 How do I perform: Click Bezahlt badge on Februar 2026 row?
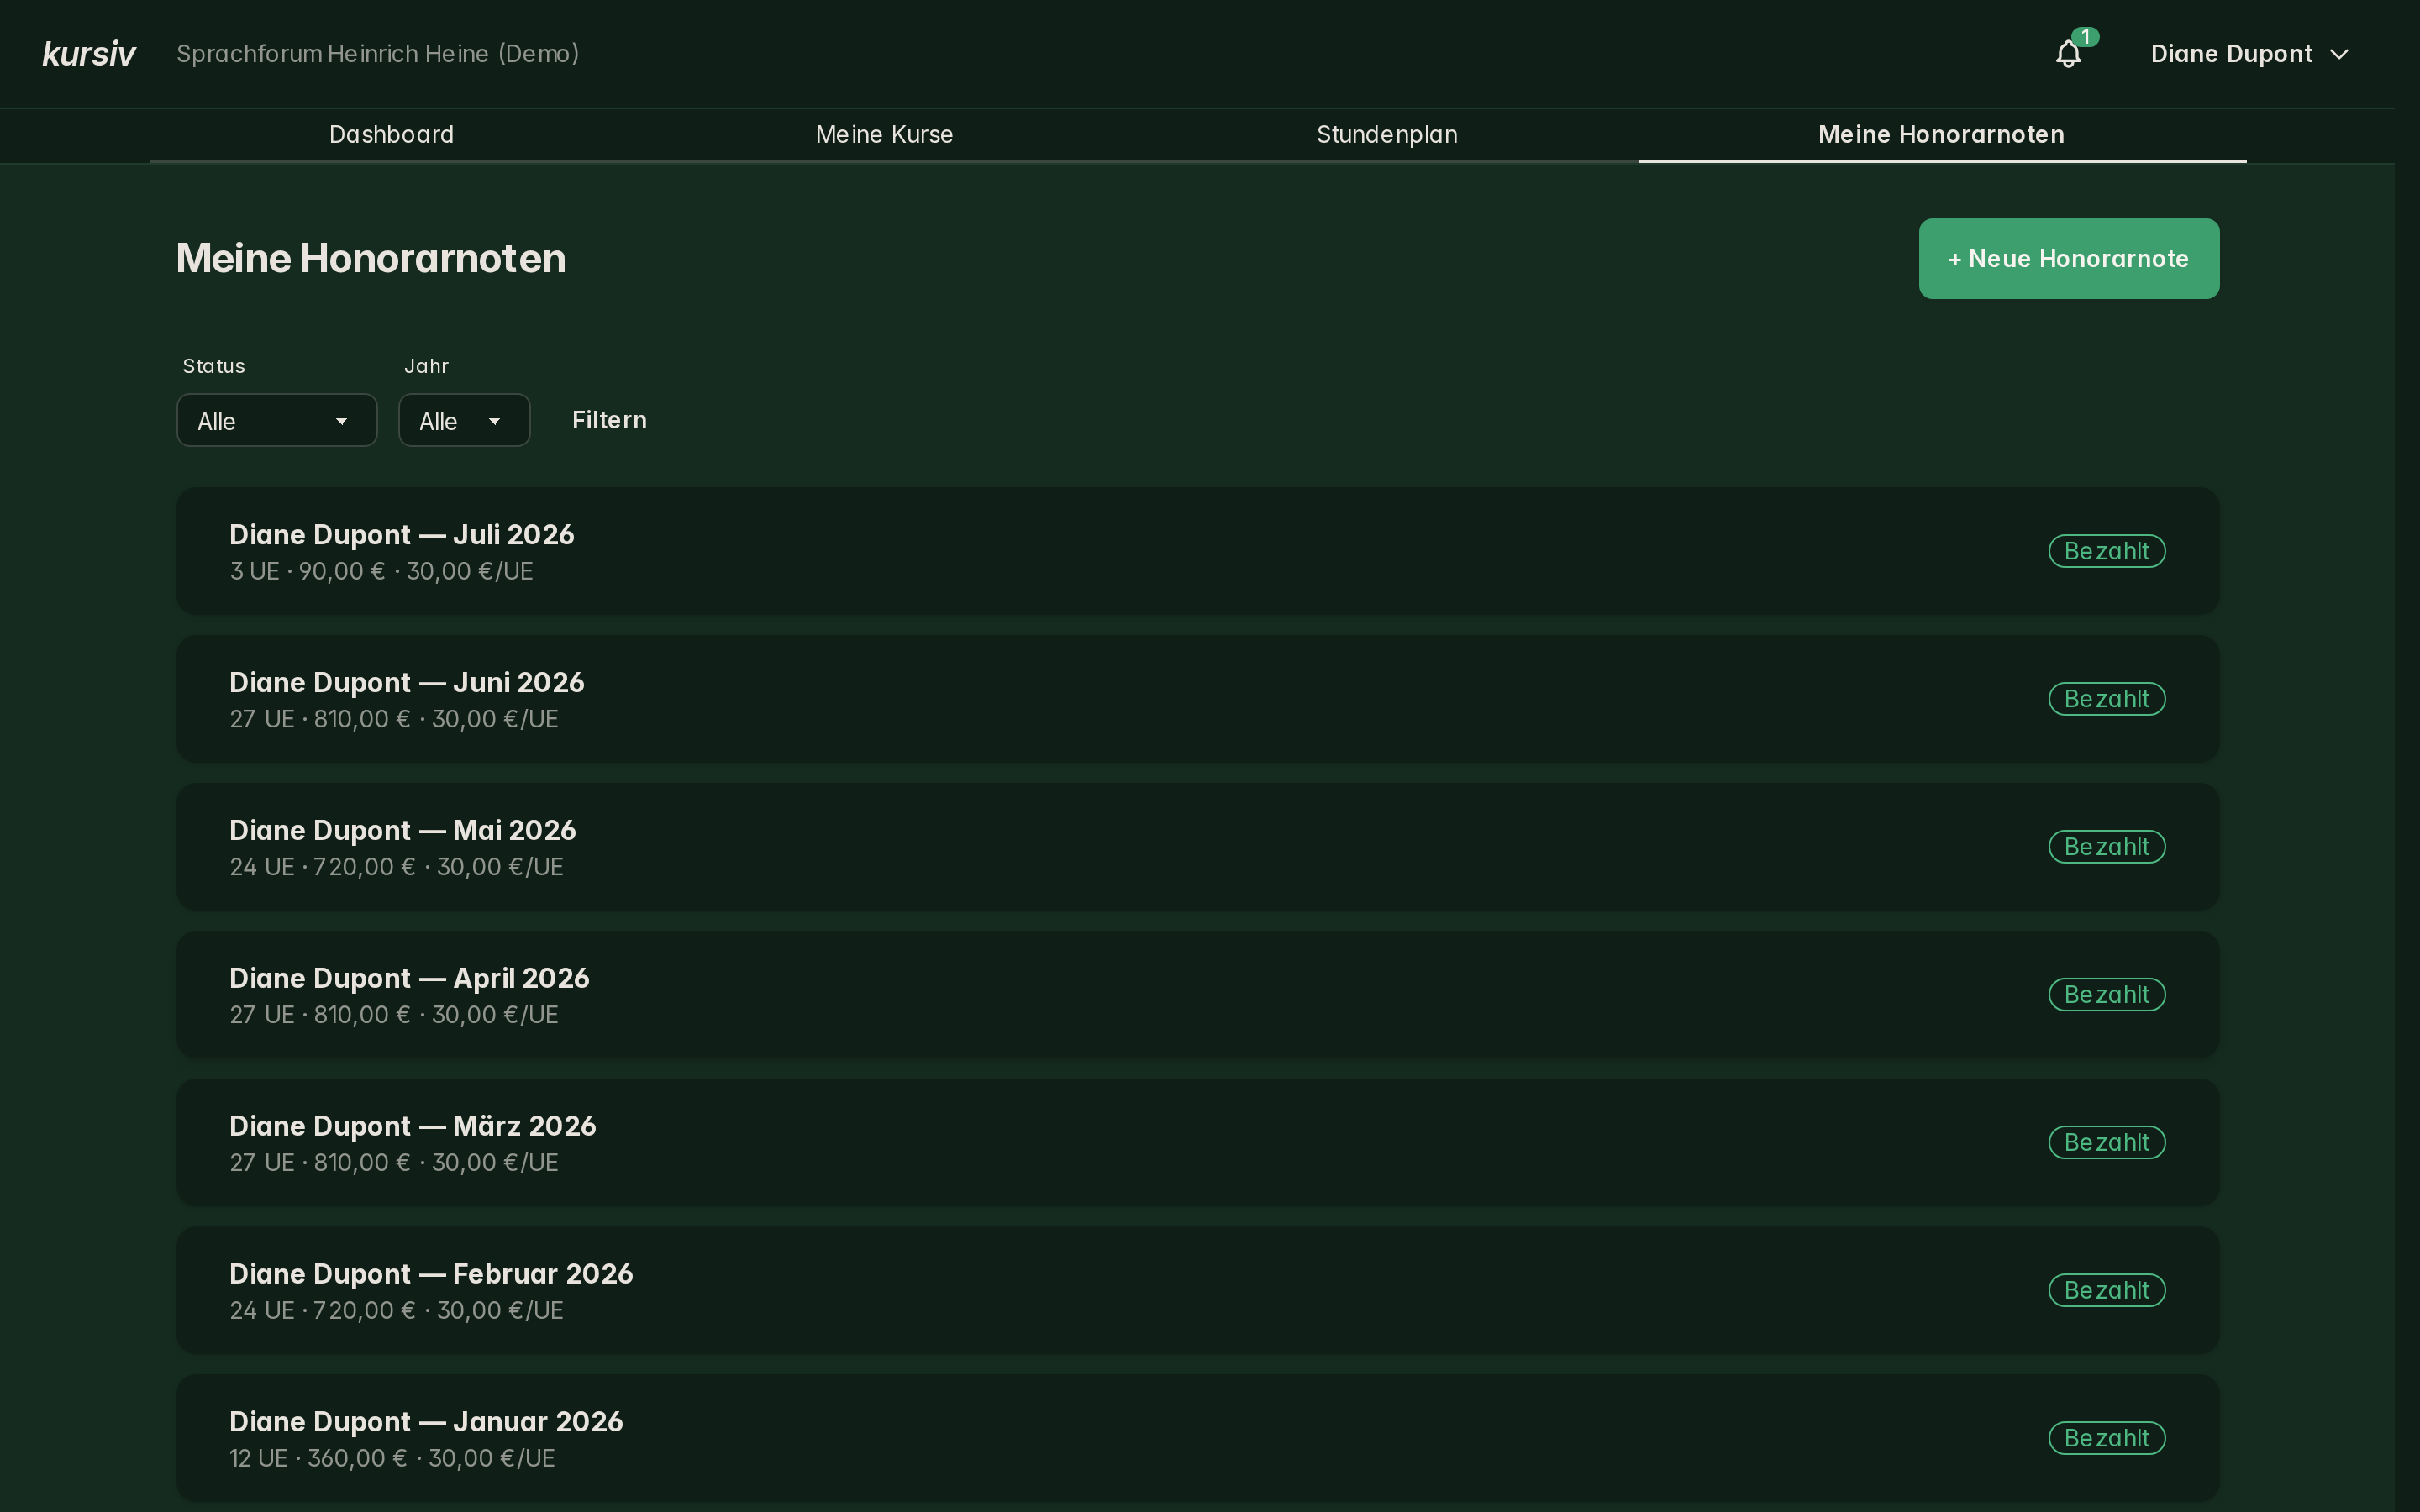click(x=2107, y=1291)
